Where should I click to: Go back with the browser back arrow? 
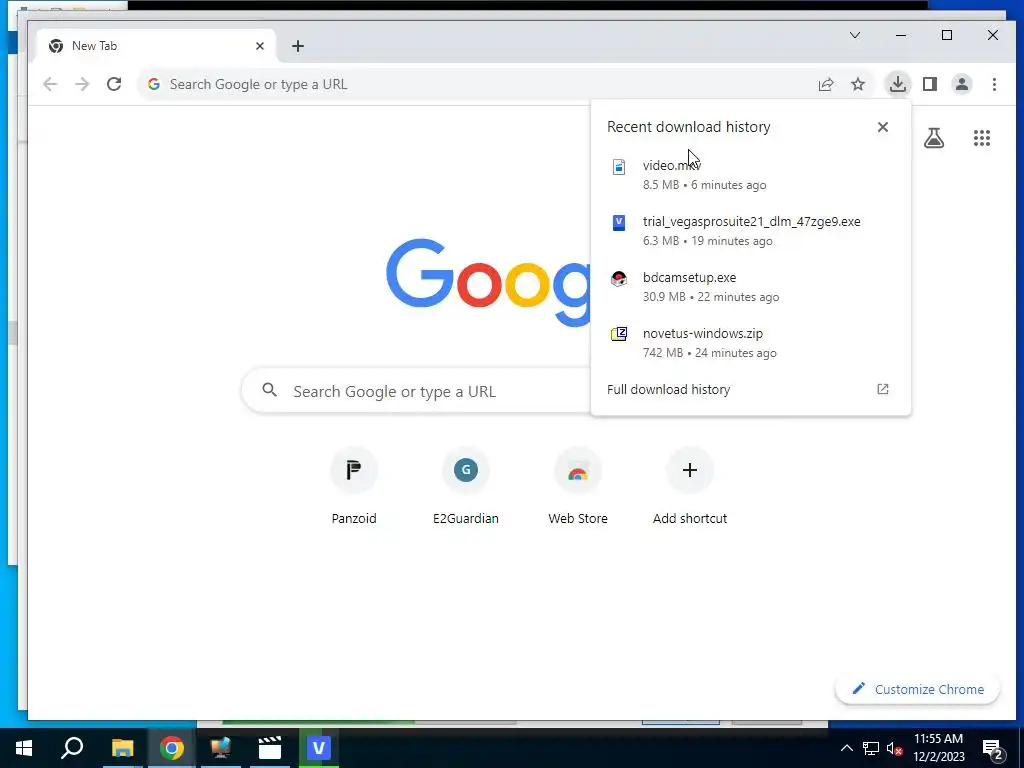click(x=50, y=84)
